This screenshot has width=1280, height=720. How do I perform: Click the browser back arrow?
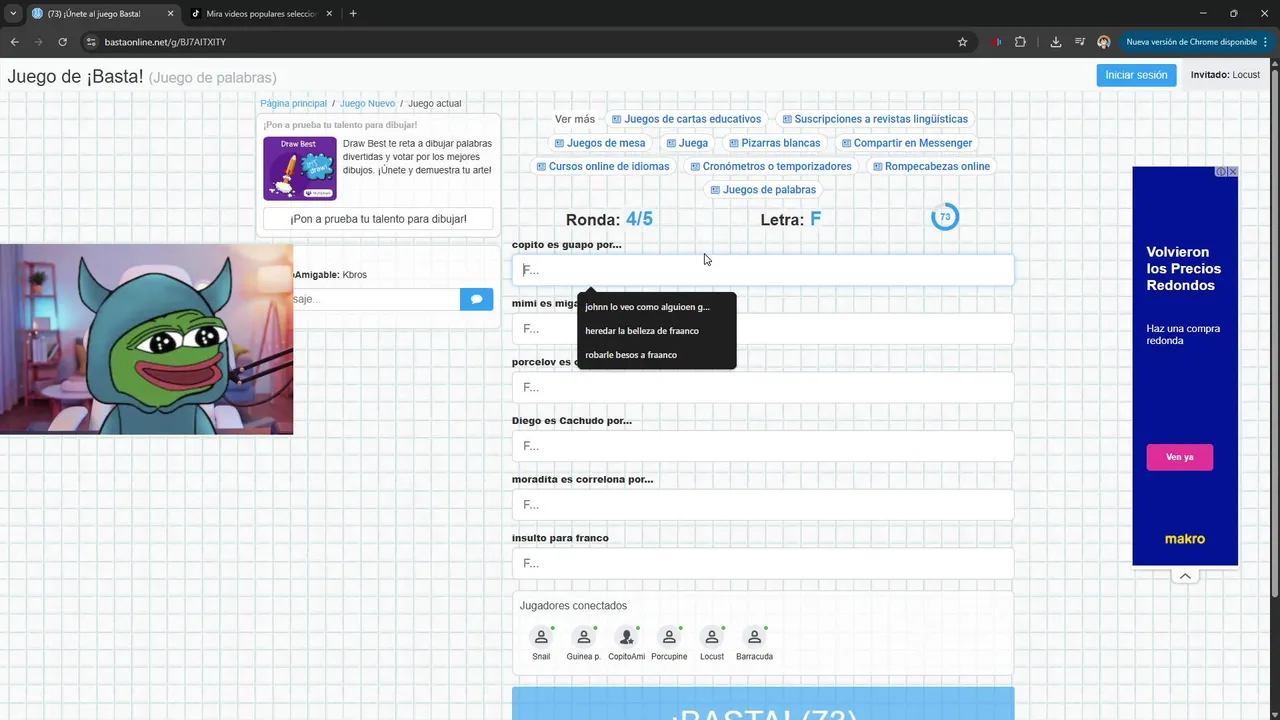(14, 42)
